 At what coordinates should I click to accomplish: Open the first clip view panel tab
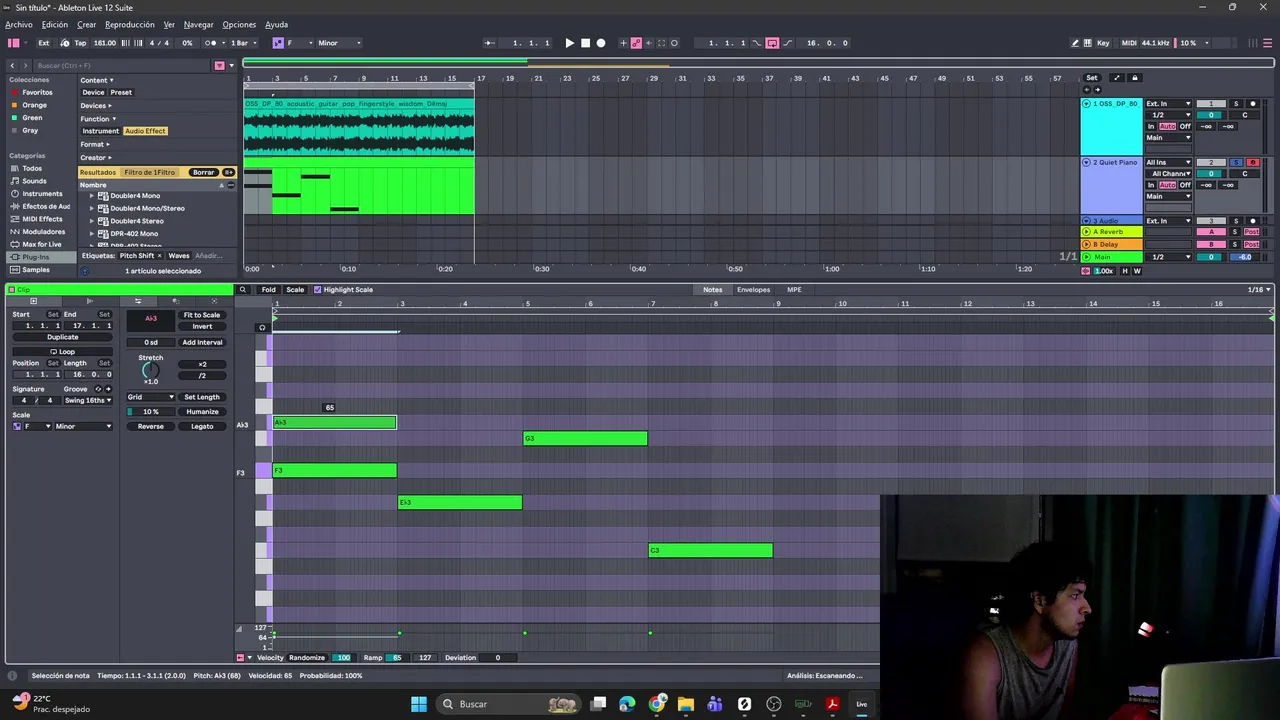coord(33,301)
